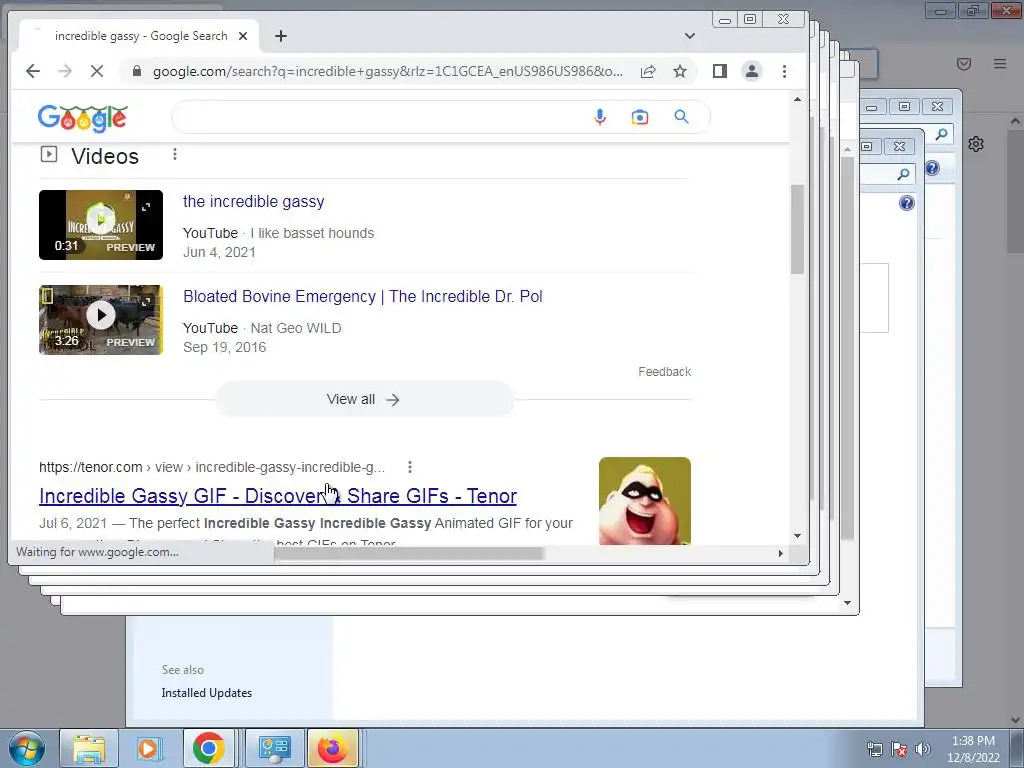The image size is (1024, 768).
Task: Click upper help question-mark icon in background window
Action: click(932, 168)
